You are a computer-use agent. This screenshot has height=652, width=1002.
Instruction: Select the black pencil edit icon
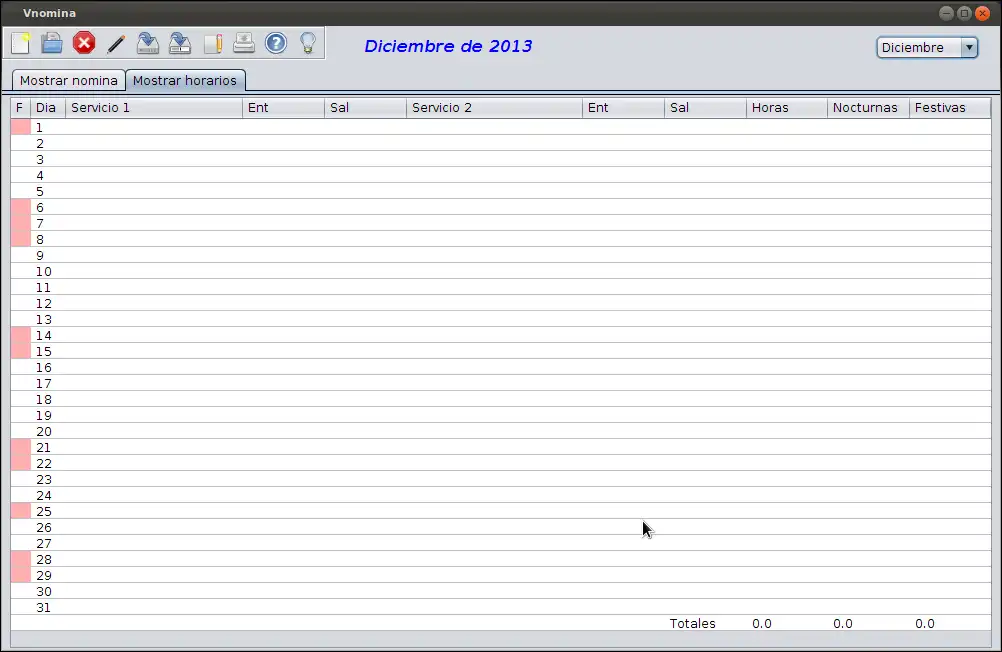click(116, 43)
